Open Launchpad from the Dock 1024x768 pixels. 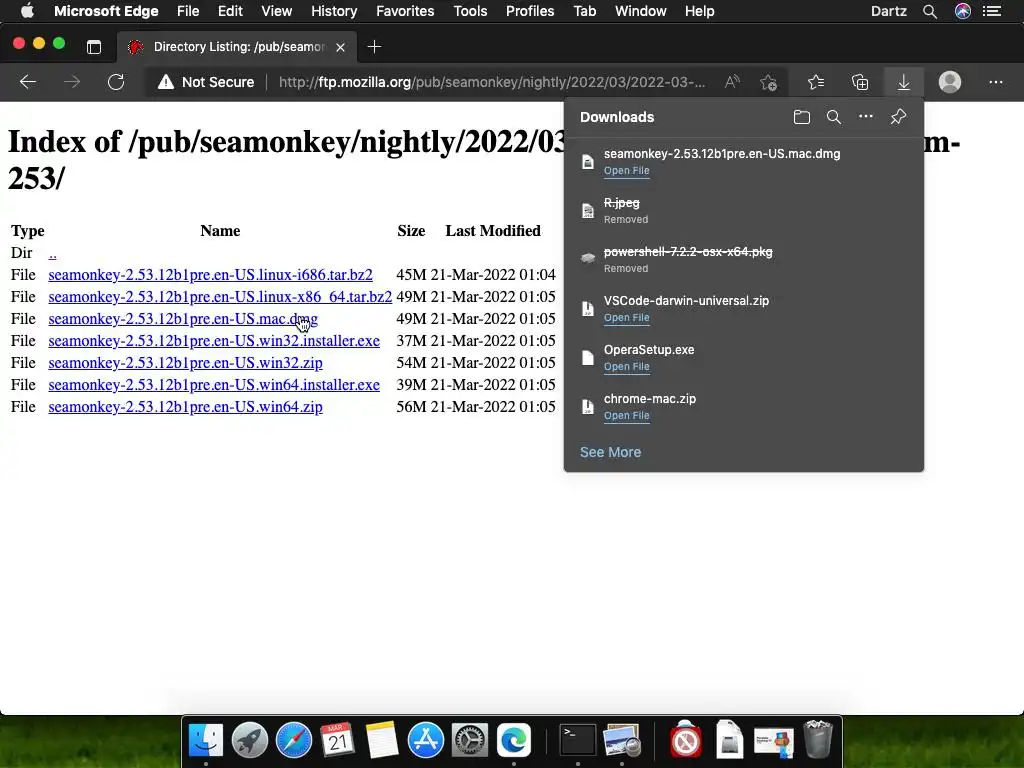[249, 740]
